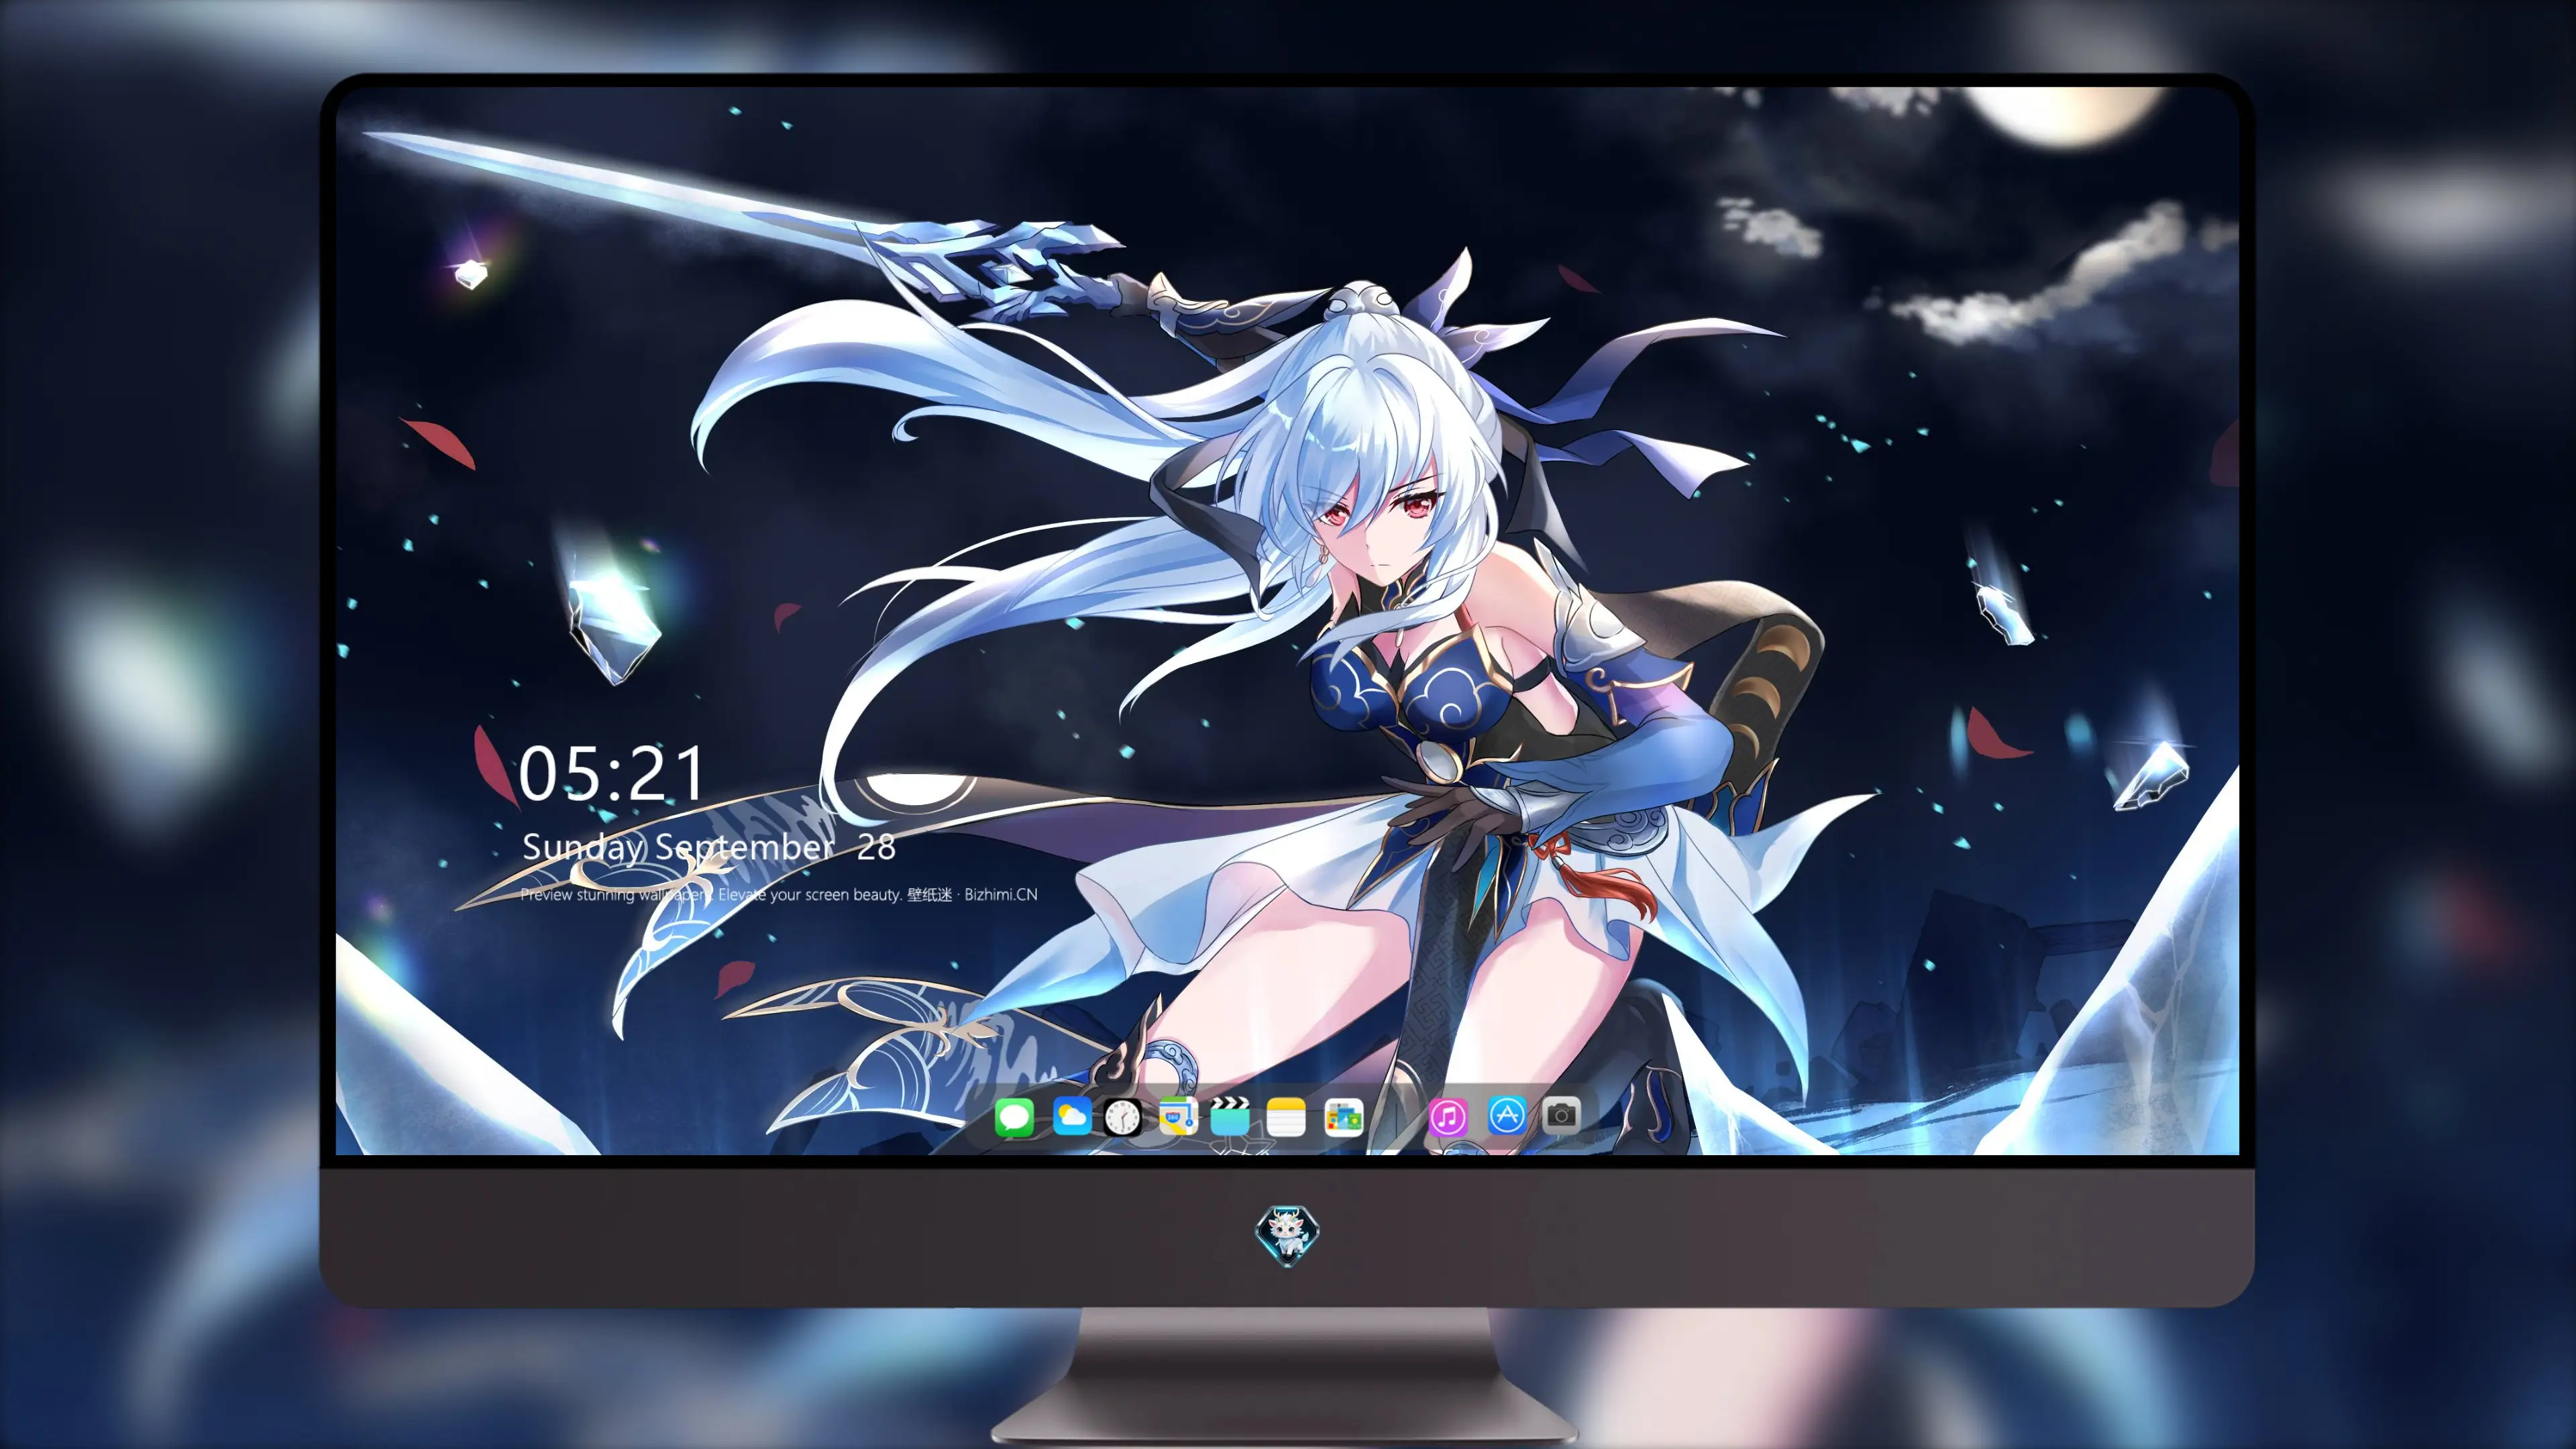The height and width of the screenshot is (1449, 2576).
Task: Click the Bizhimi.CN preview caption text
Action: tap(779, 894)
